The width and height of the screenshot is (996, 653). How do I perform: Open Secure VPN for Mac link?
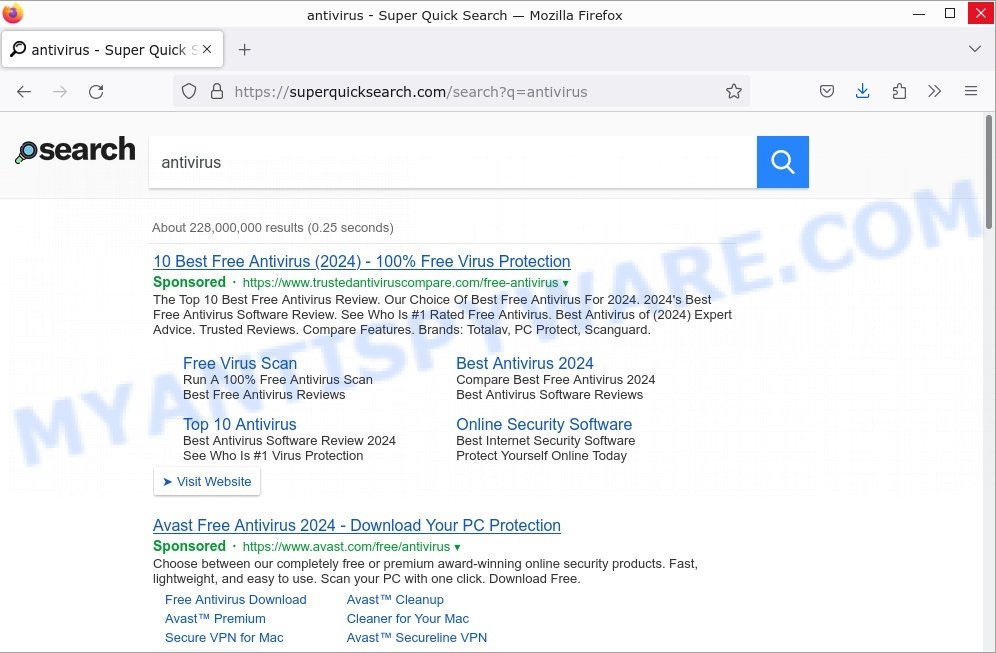click(224, 638)
